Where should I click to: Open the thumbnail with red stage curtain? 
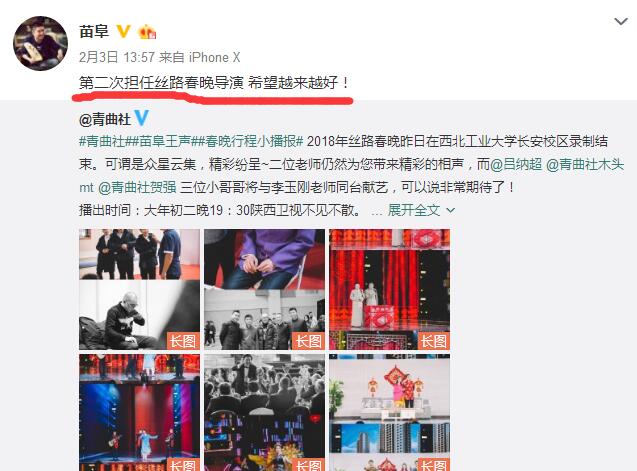(389, 289)
